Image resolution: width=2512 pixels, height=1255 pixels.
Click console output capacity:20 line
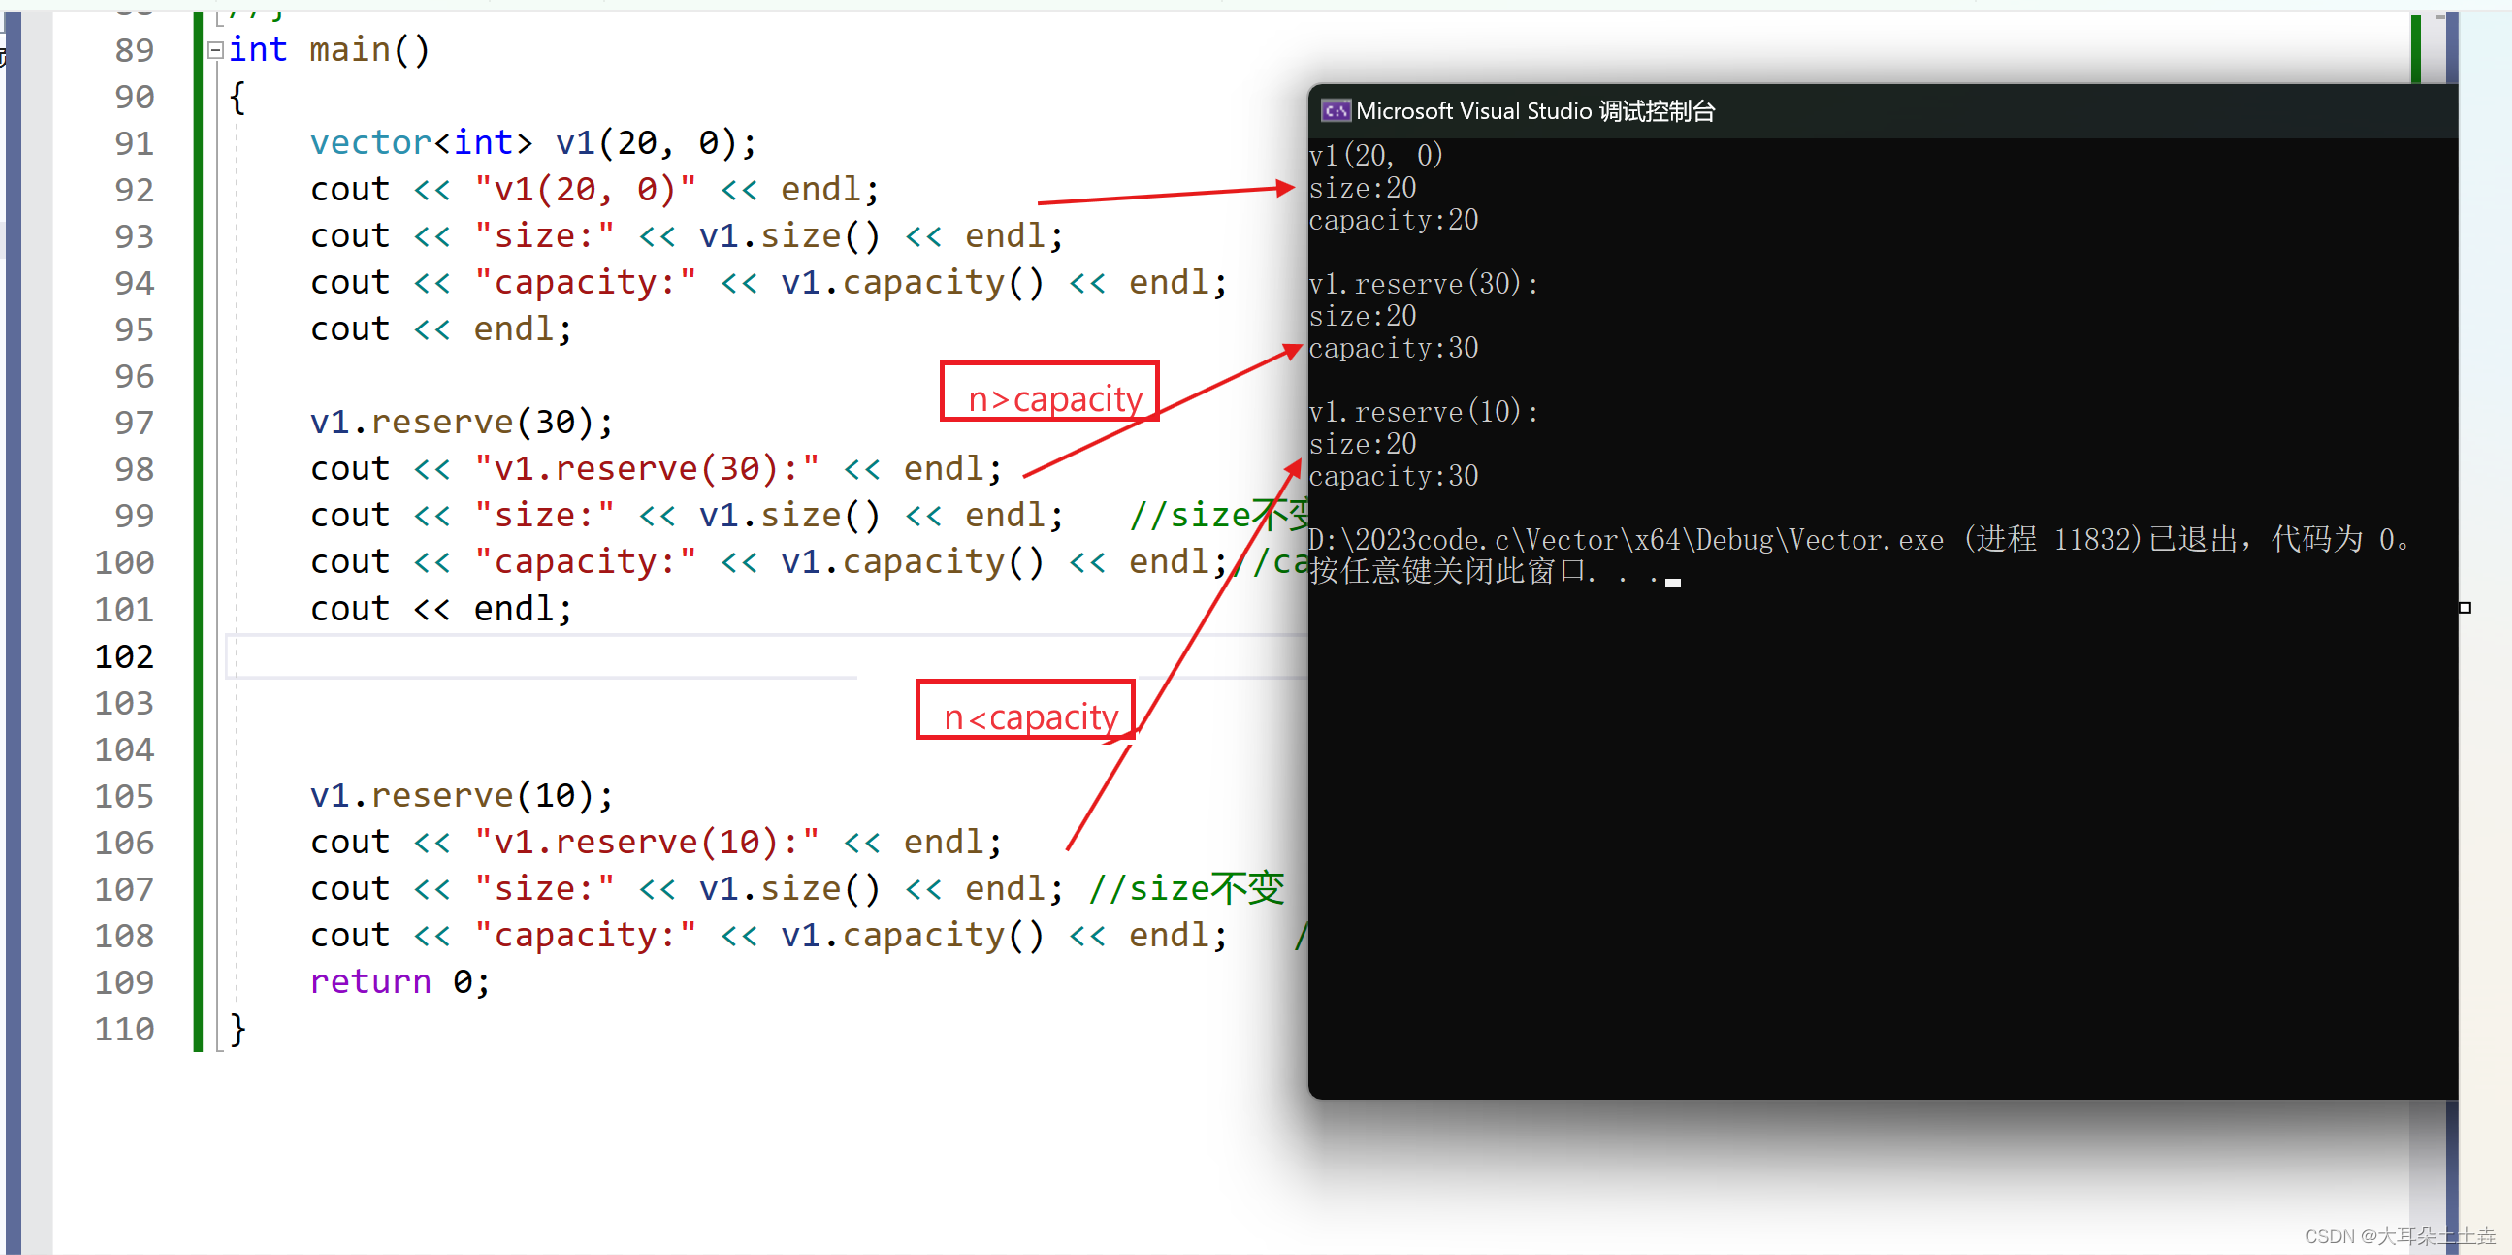point(1393,221)
